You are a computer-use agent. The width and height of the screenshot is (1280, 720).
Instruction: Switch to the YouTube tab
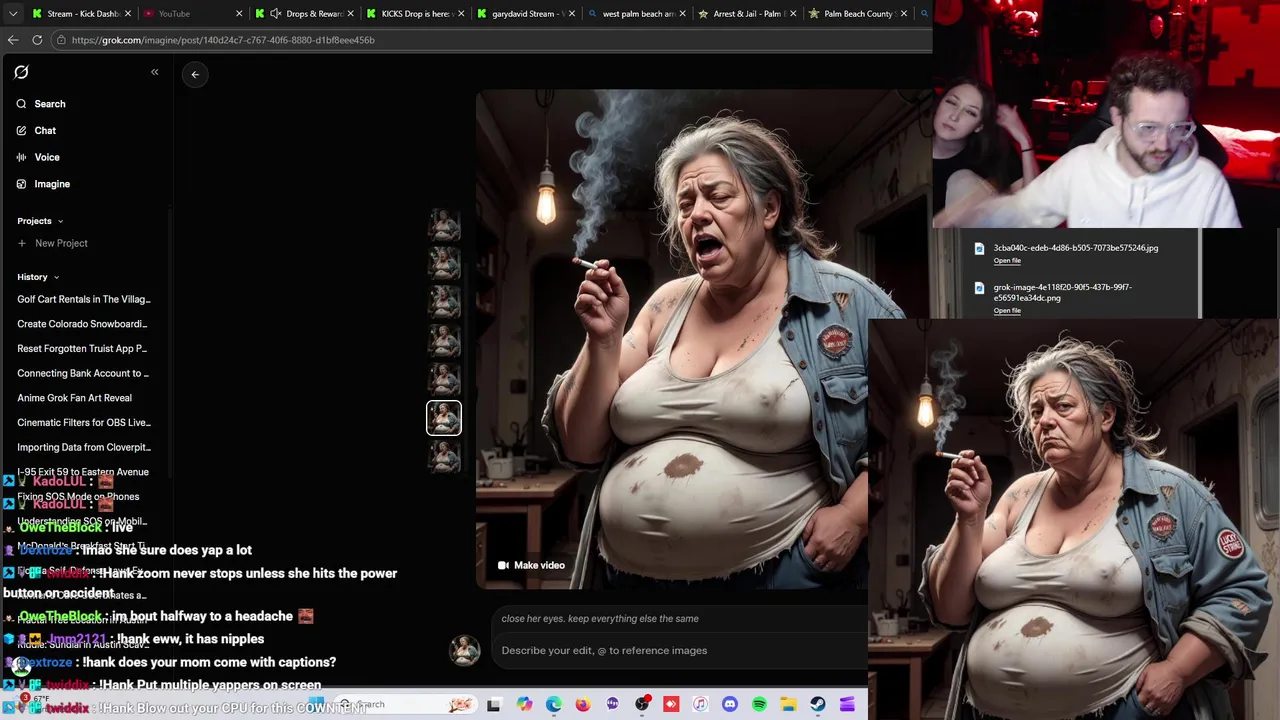[190, 14]
